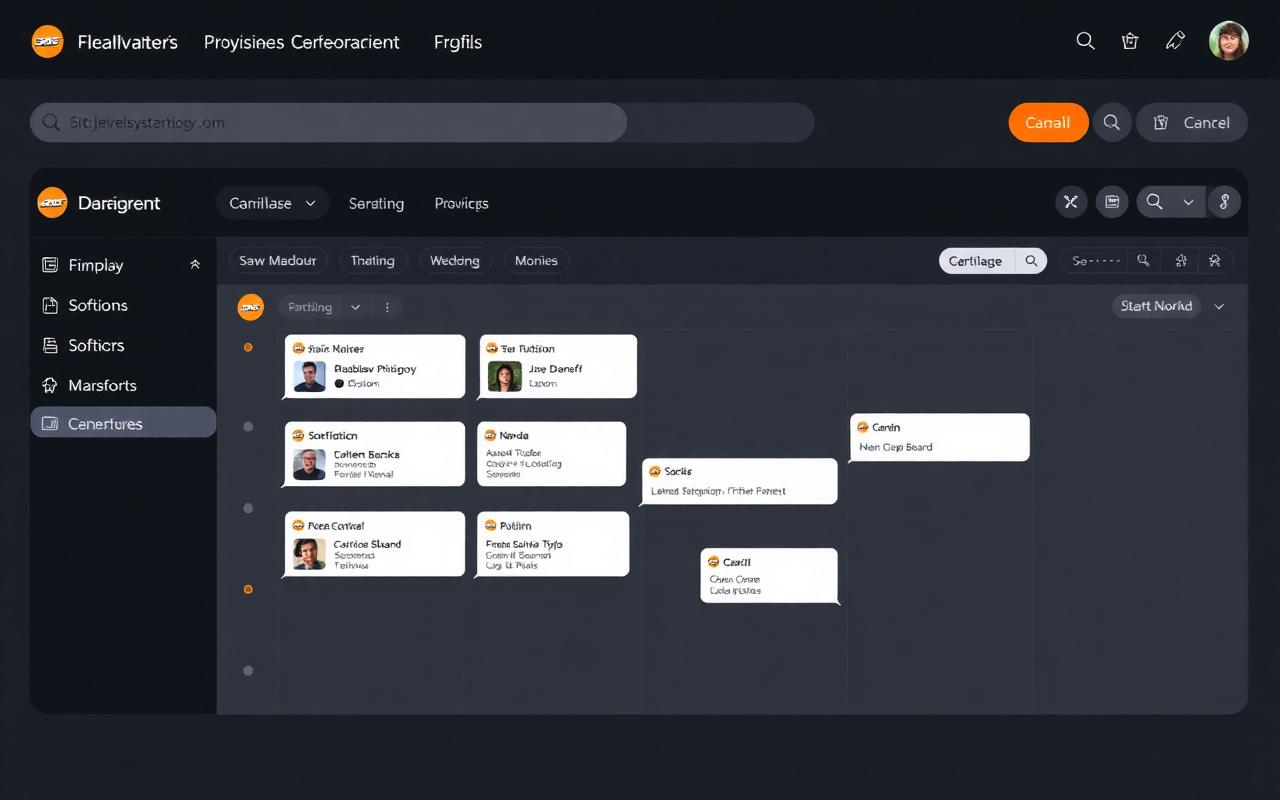Select the Wedong filter chip
The height and width of the screenshot is (800, 1280).
tap(455, 260)
